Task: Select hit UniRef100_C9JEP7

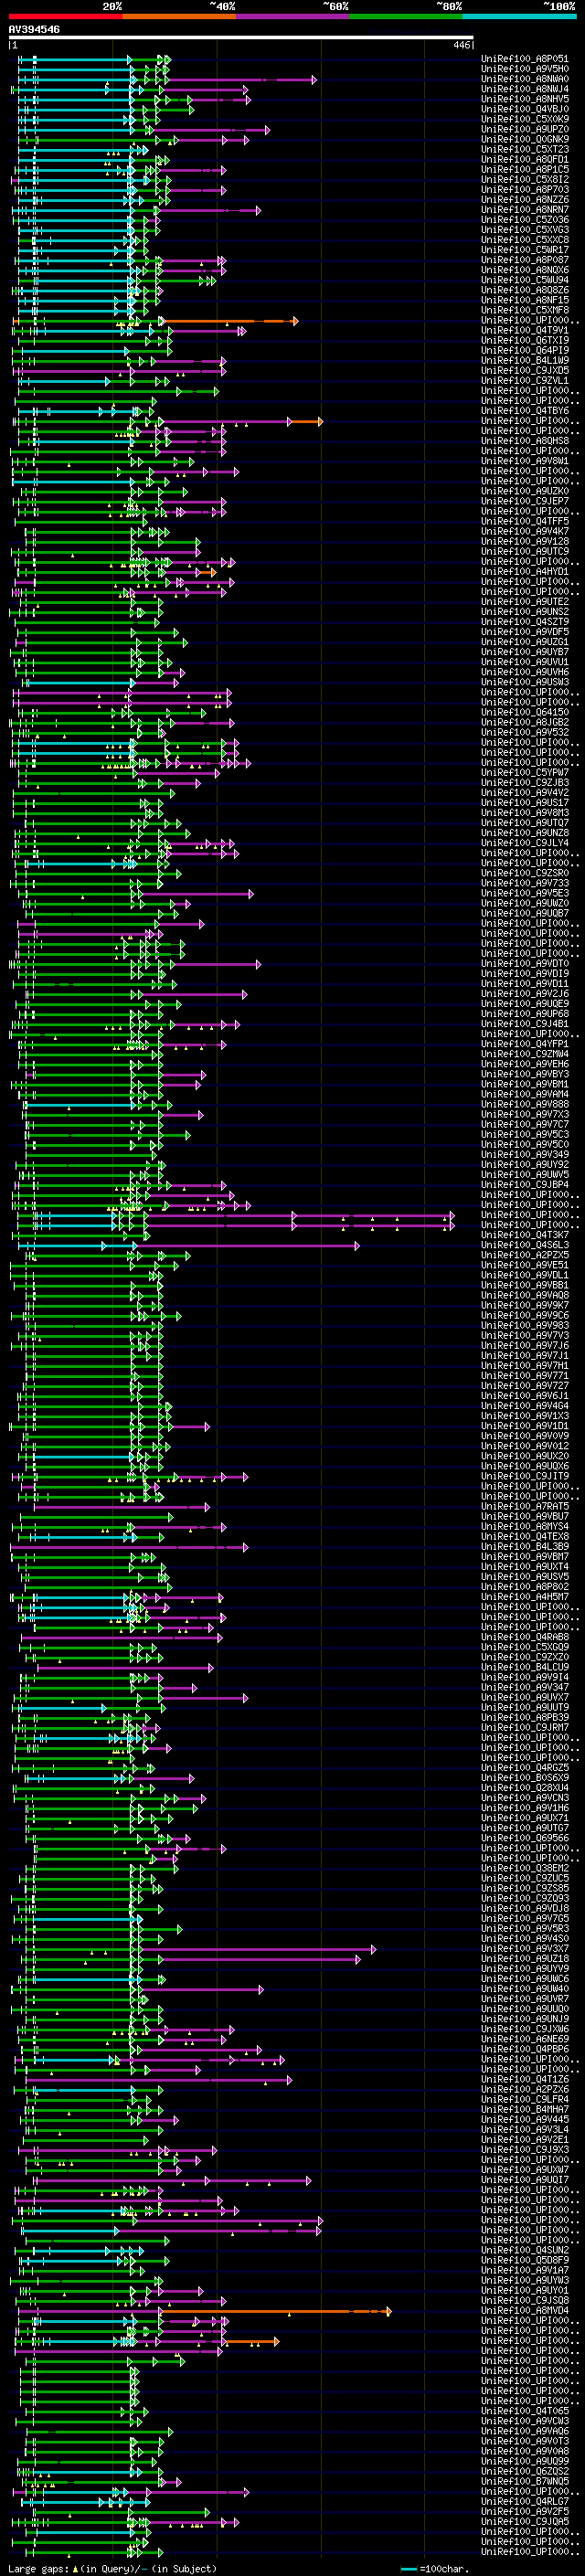Action: pyautogui.click(x=525, y=501)
